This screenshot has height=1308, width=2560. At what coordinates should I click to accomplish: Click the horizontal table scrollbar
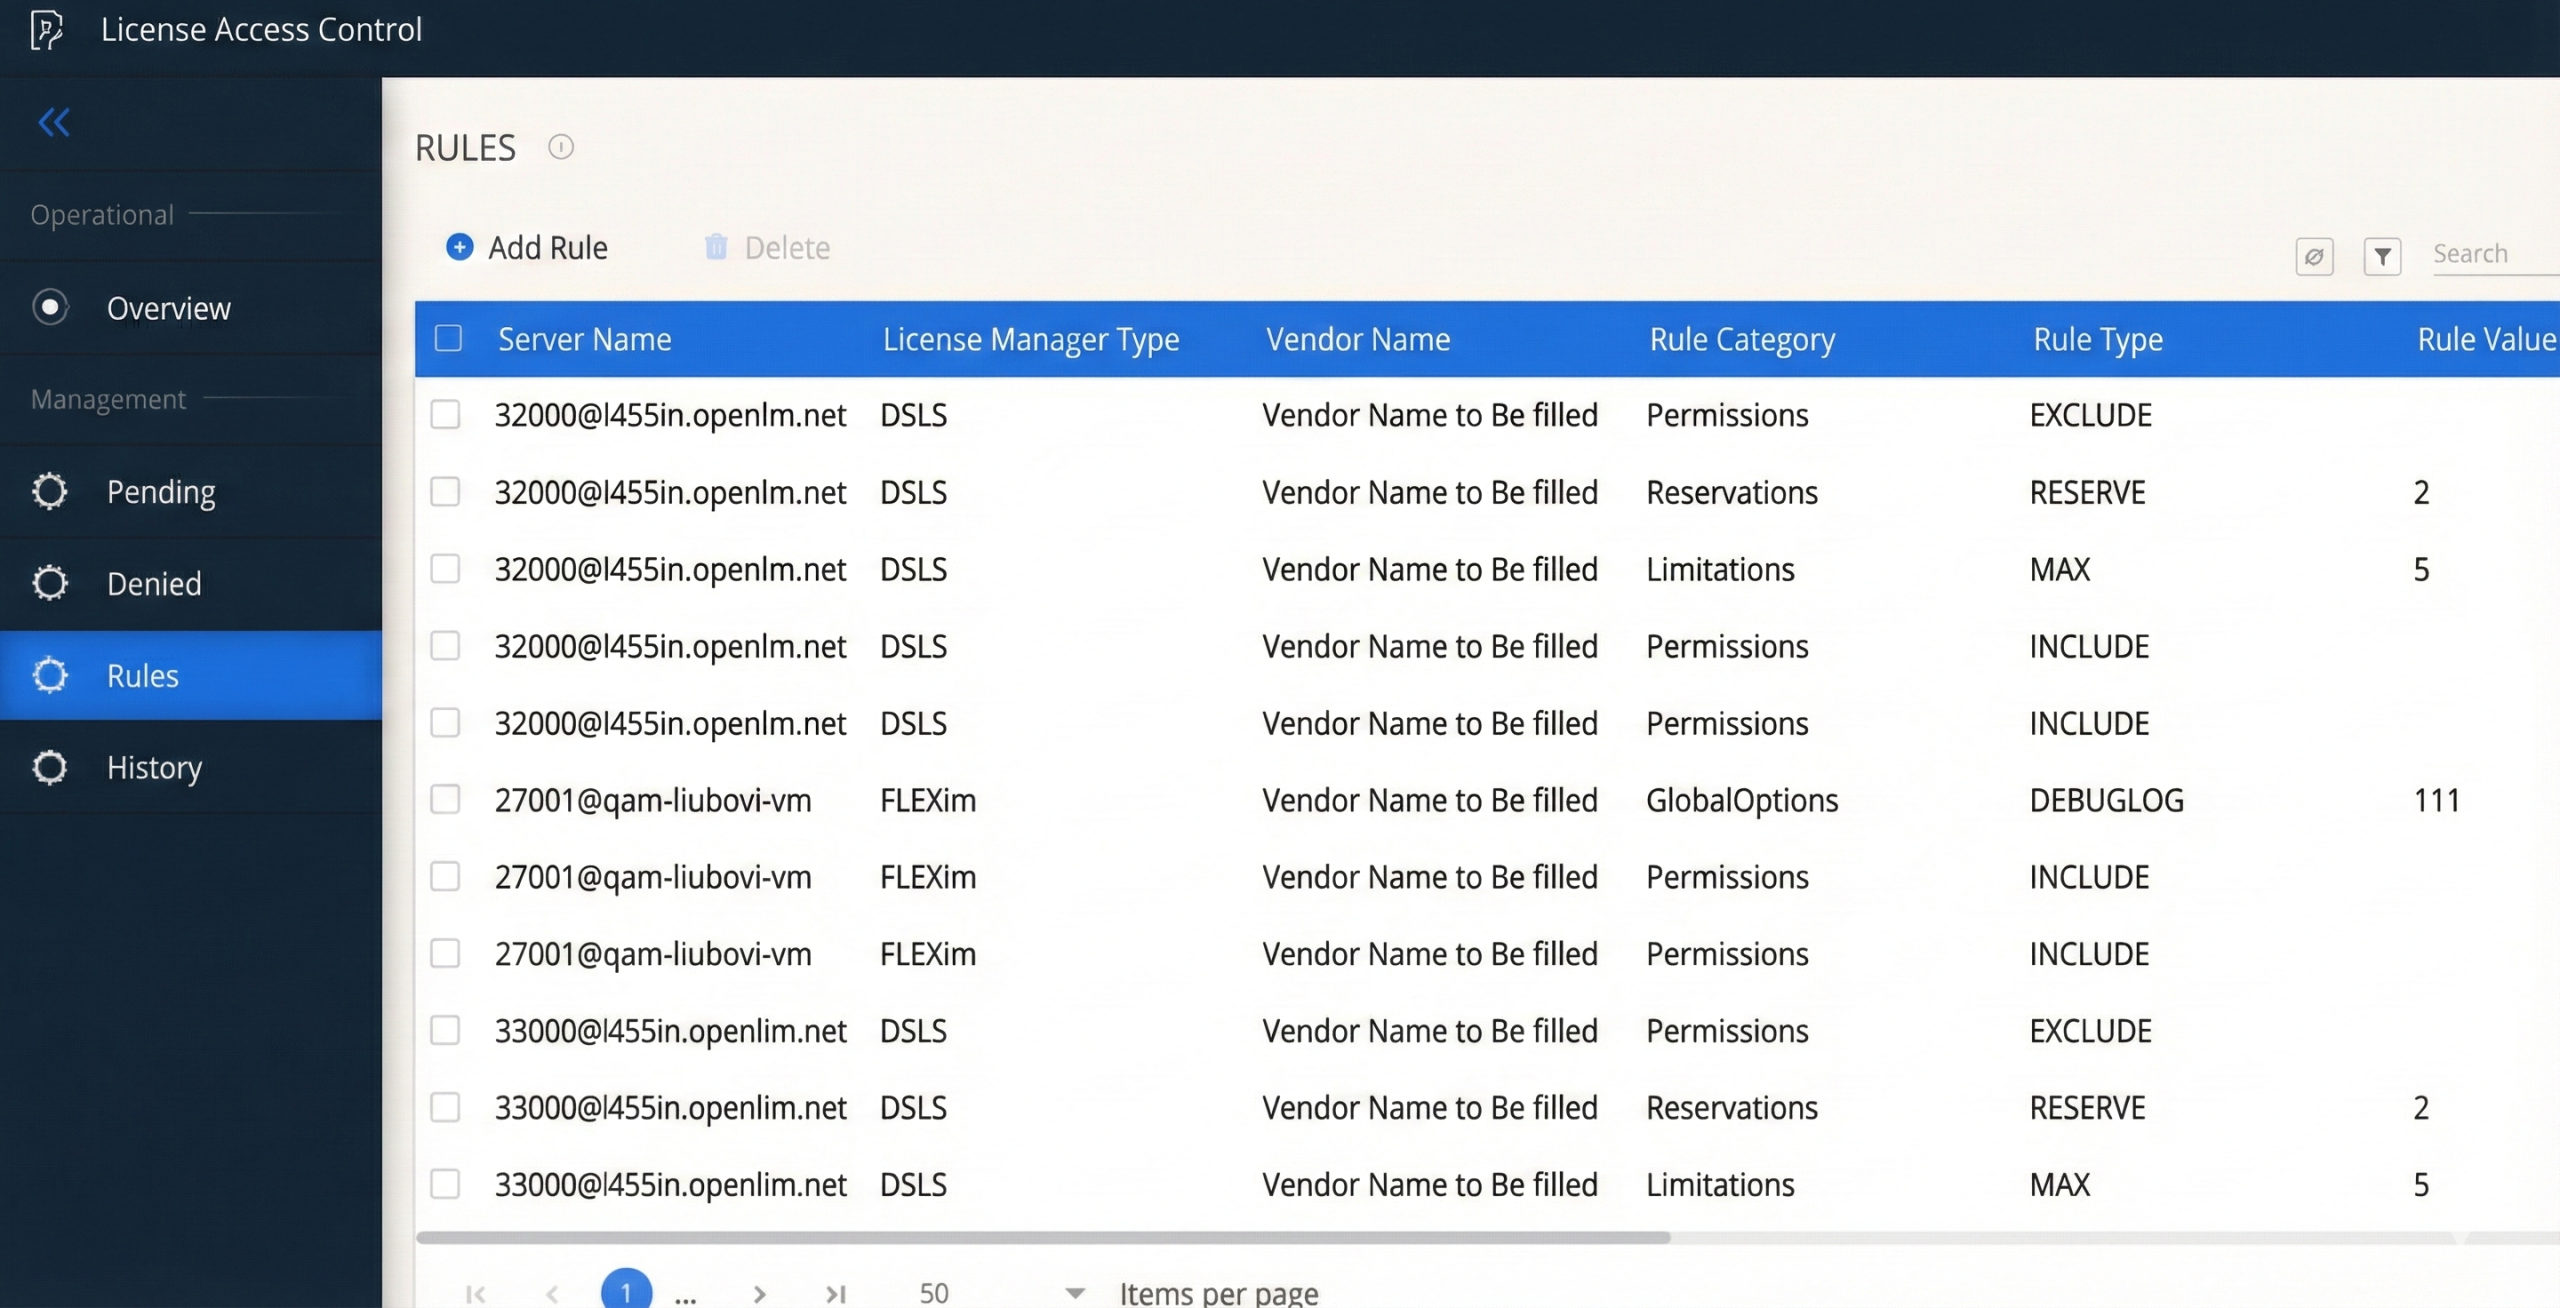click(x=1043, y=1237)
